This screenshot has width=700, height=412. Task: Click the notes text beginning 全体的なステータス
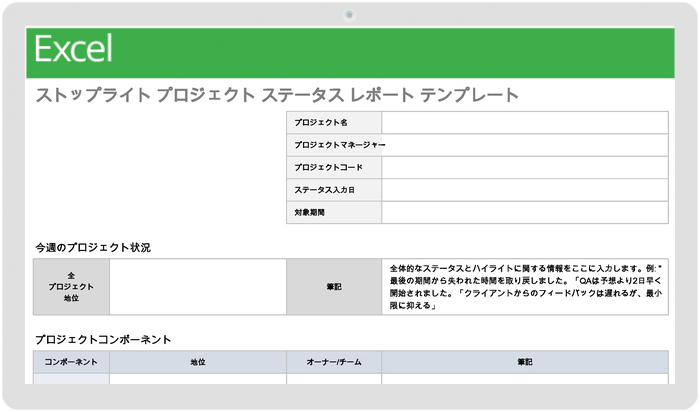(525, 287)
